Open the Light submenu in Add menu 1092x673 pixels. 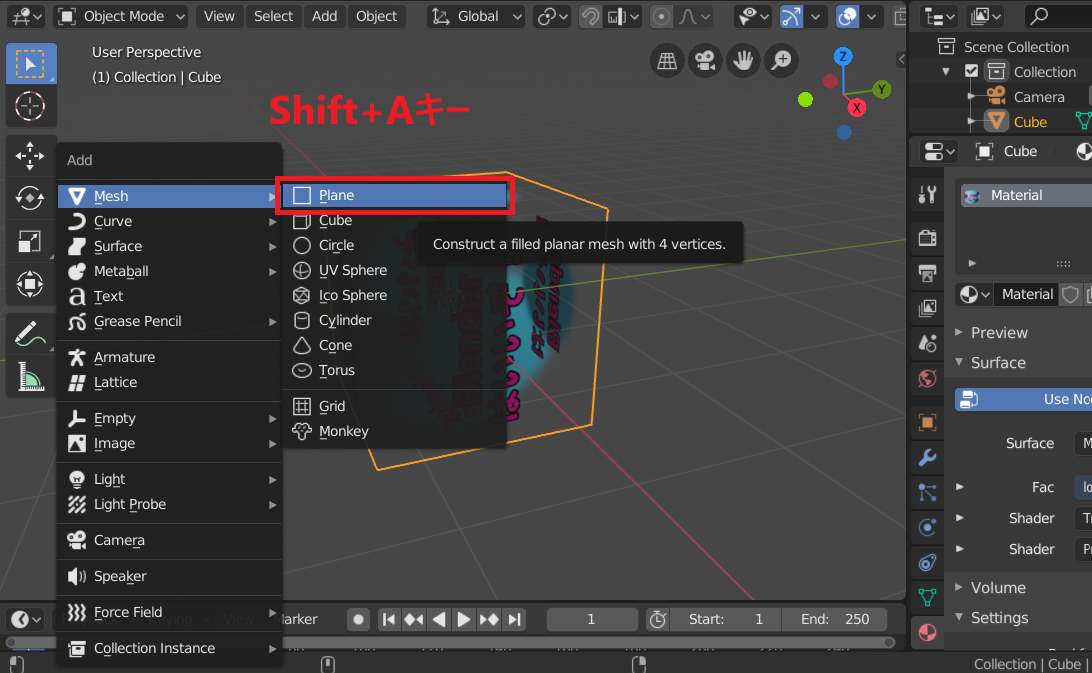point(170,479)
